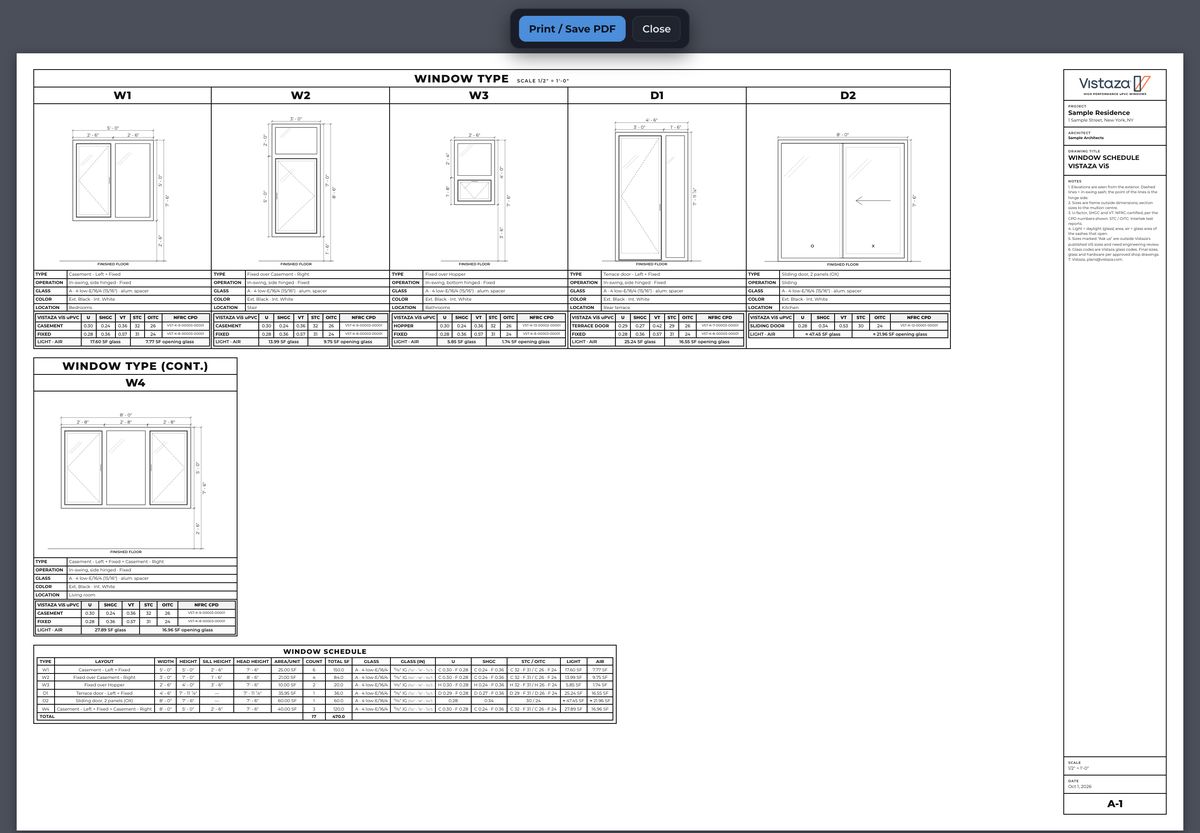This screenshot has width=1200, height=833.
Task: Click the W1 column heading
Action: (122, 96)
